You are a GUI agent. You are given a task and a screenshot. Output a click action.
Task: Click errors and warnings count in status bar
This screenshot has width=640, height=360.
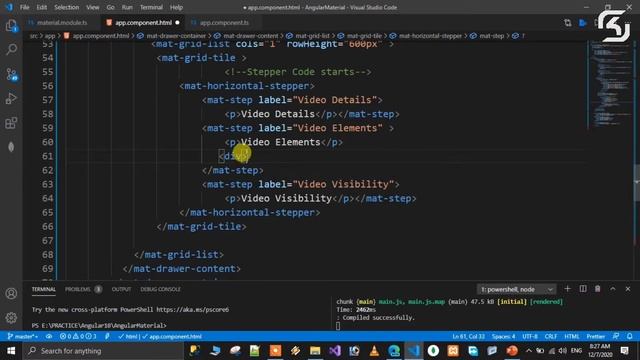78,337
